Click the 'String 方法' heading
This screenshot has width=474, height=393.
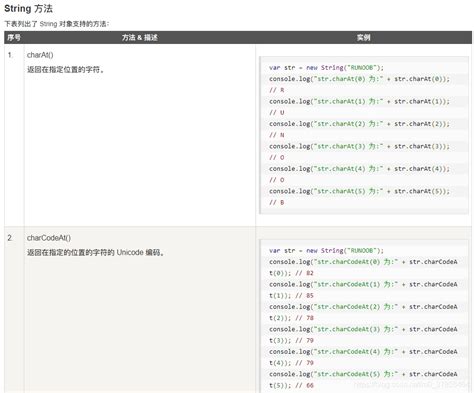[28, 9]
